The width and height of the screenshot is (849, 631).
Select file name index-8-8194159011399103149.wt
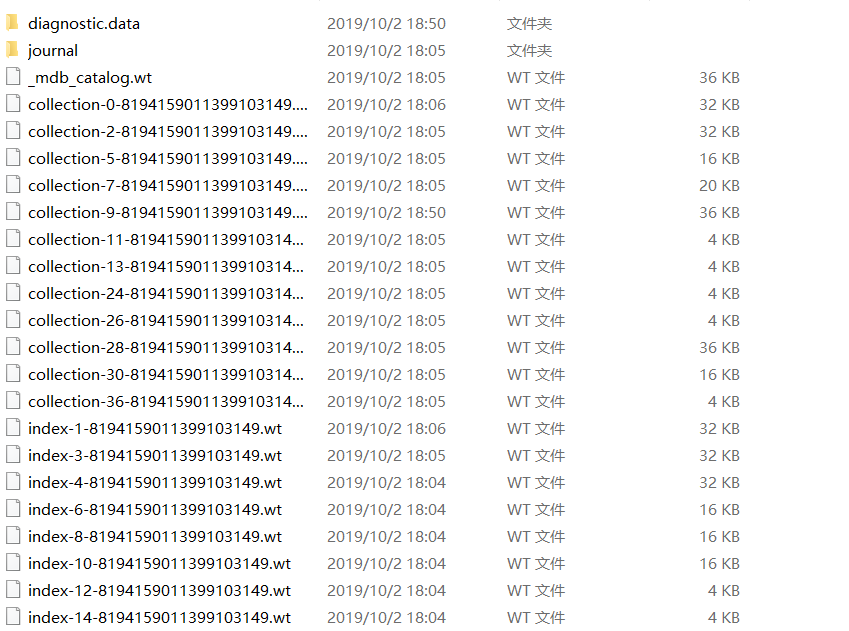155,537
